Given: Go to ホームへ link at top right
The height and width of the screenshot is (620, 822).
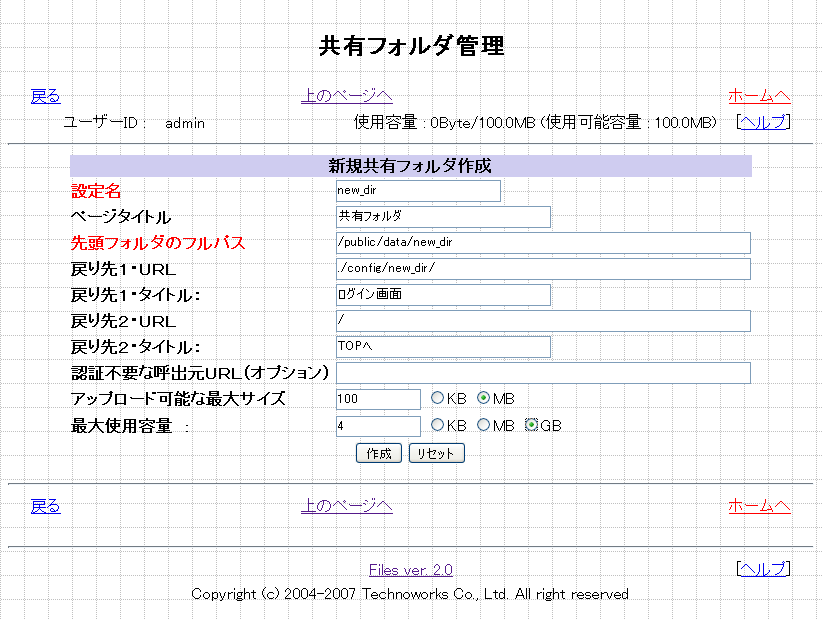Looking at the screenshot, I should pos(759,96).
